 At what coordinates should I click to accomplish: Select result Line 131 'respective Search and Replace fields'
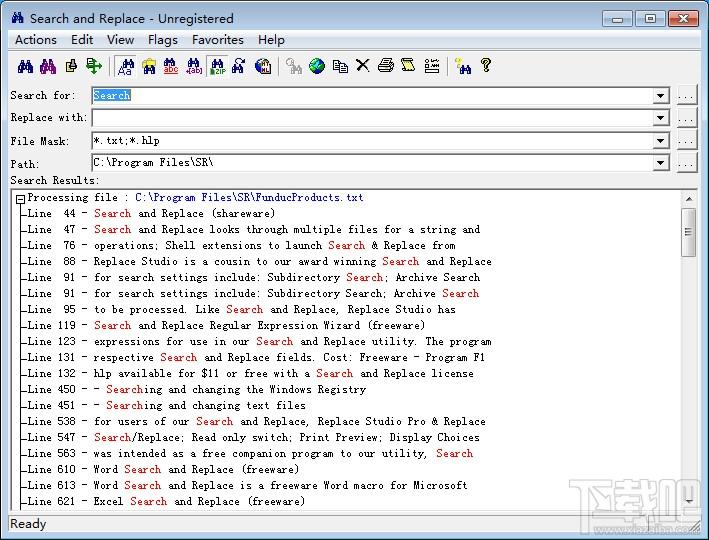(256, 357)
